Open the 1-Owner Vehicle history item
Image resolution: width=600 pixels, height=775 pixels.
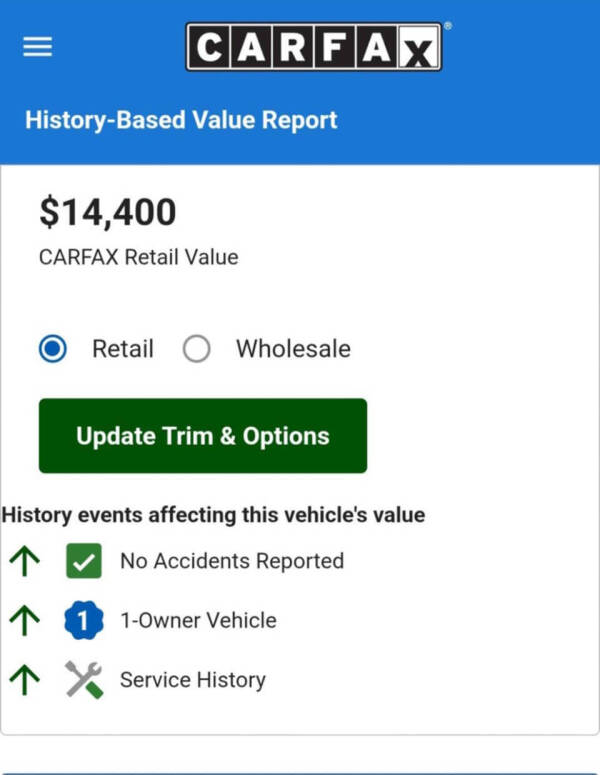pos(198,621)
